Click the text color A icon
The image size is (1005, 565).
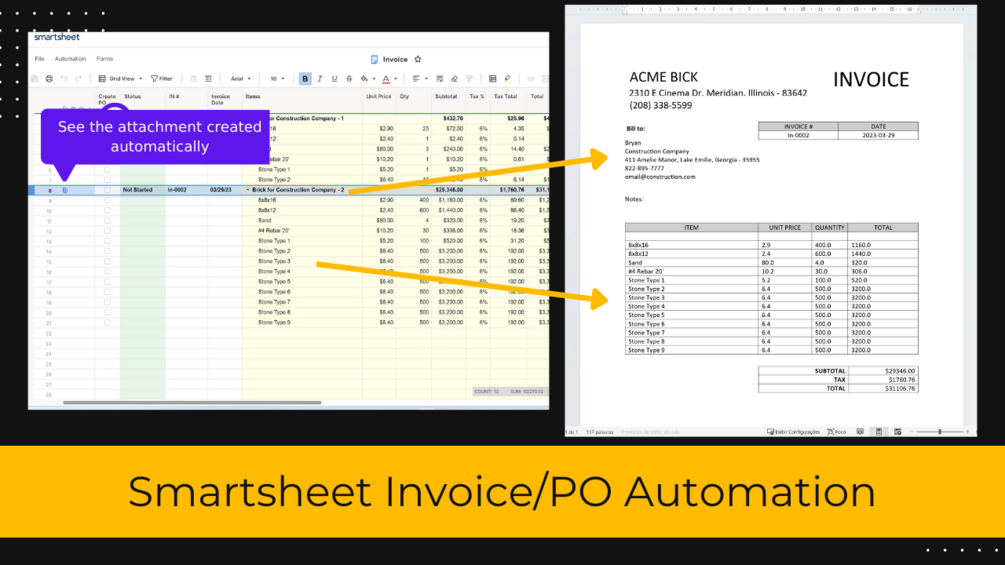coord(386,79)
